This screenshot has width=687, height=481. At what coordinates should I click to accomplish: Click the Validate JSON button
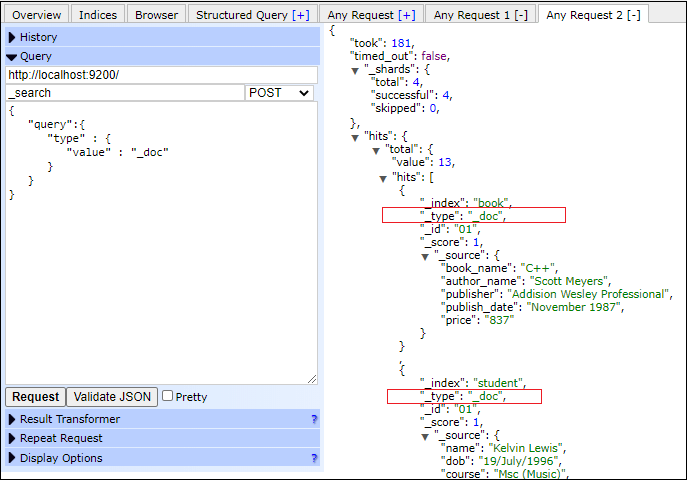pyautogui.click(x=112, y=397)
